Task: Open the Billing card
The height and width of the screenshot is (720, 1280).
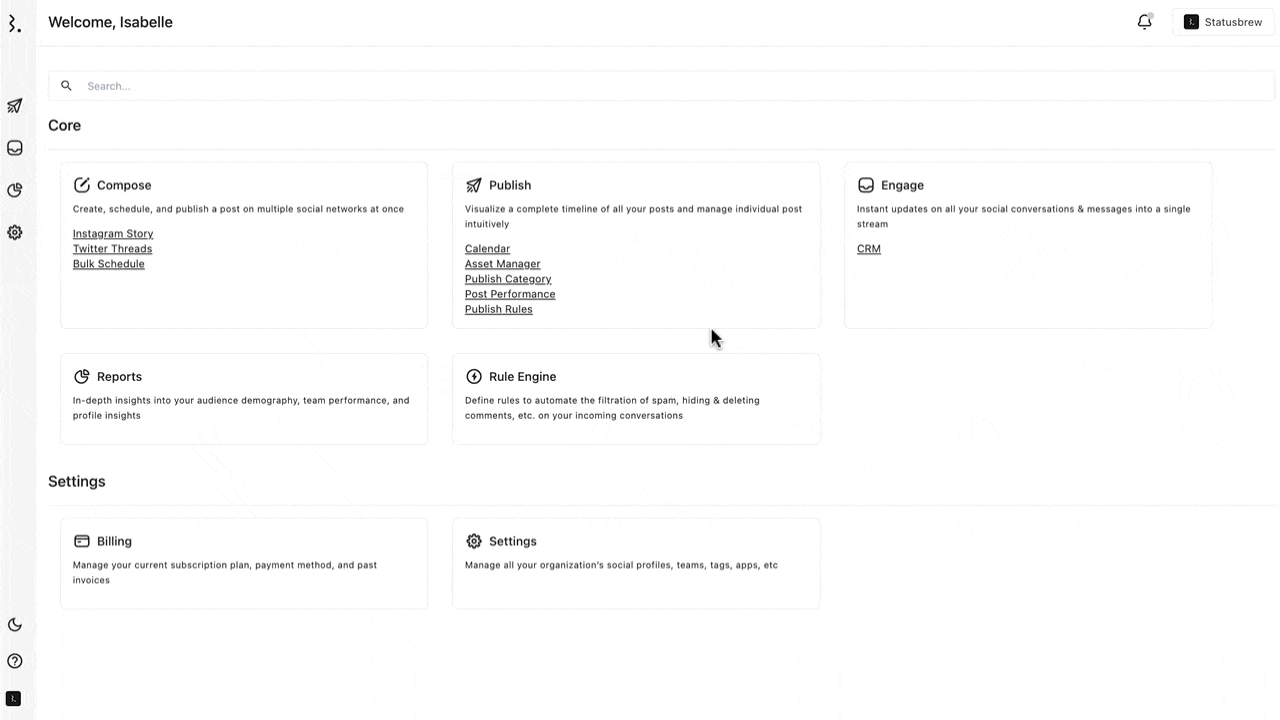Action: coord(244,563)
